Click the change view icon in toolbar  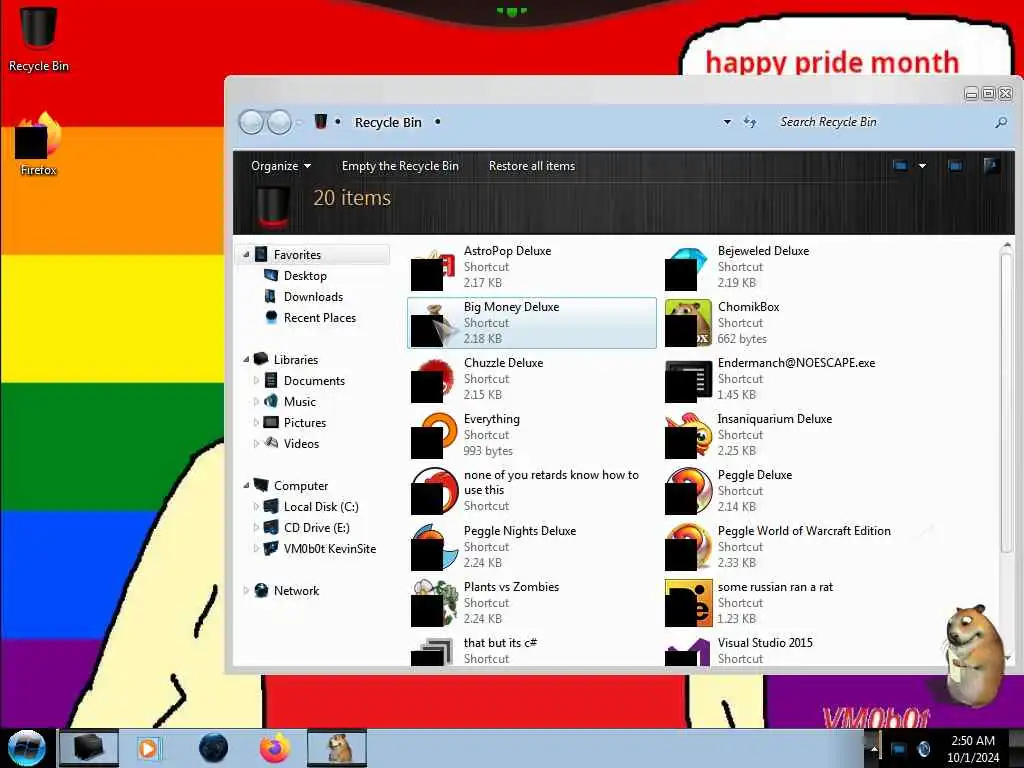(x=901, y=166)
